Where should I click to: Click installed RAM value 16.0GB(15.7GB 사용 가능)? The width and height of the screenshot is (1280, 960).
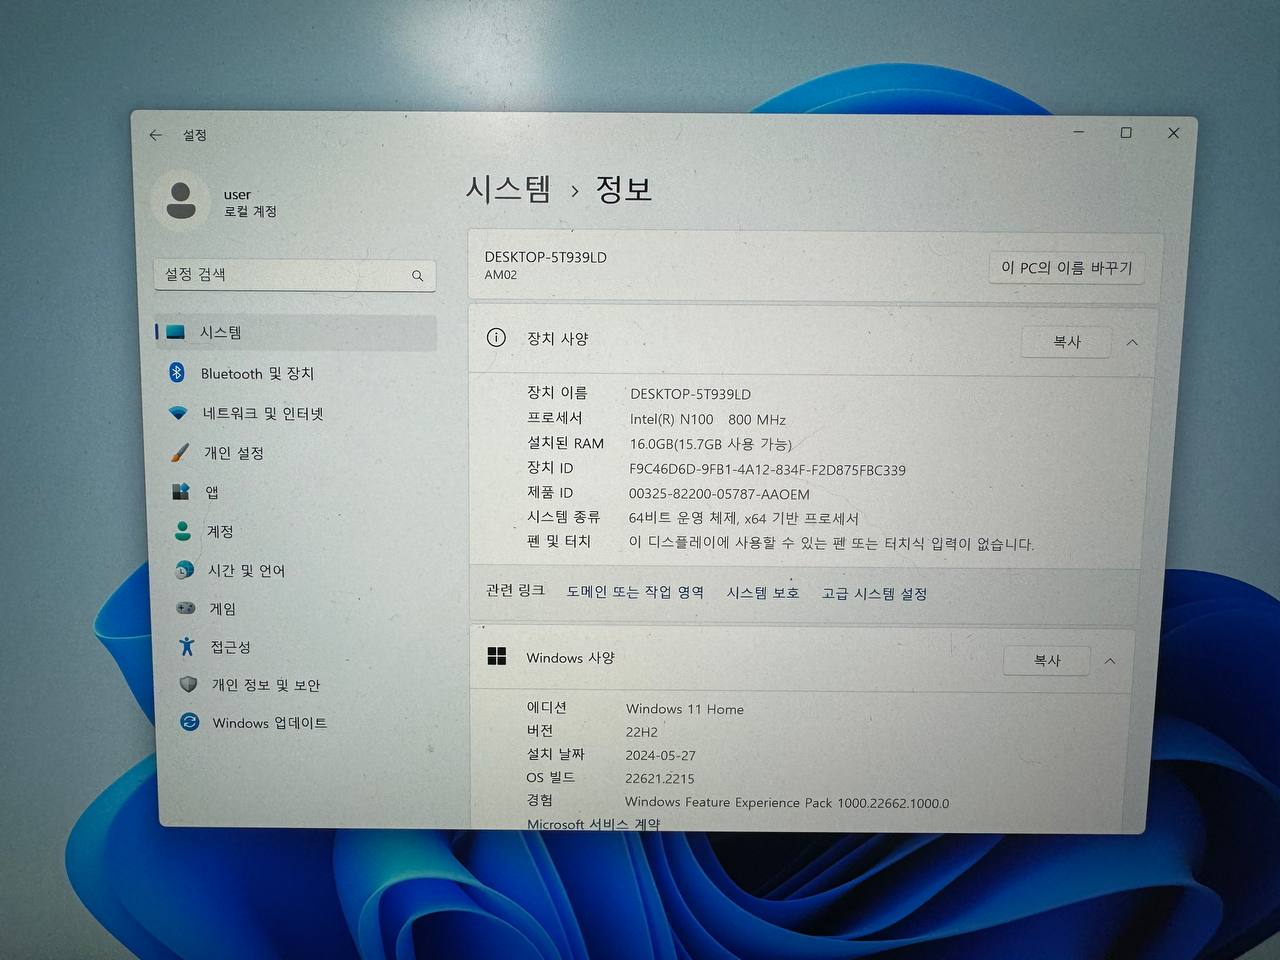[x=710, y=445]
